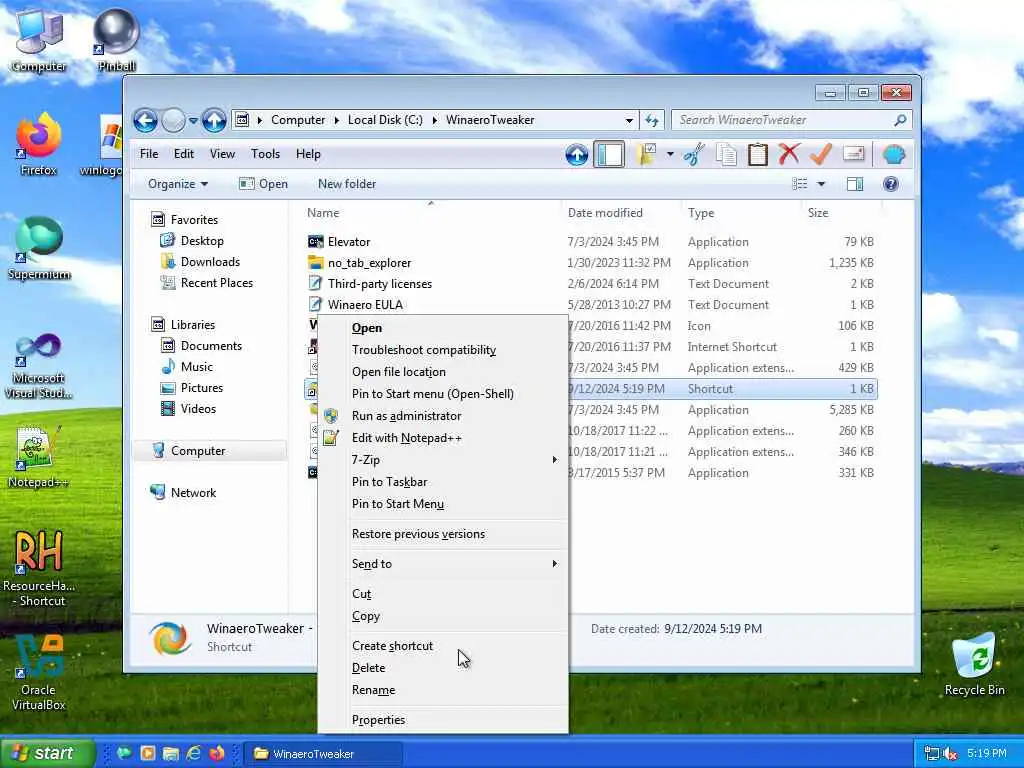Click the change view list icon

click(799, 184)
